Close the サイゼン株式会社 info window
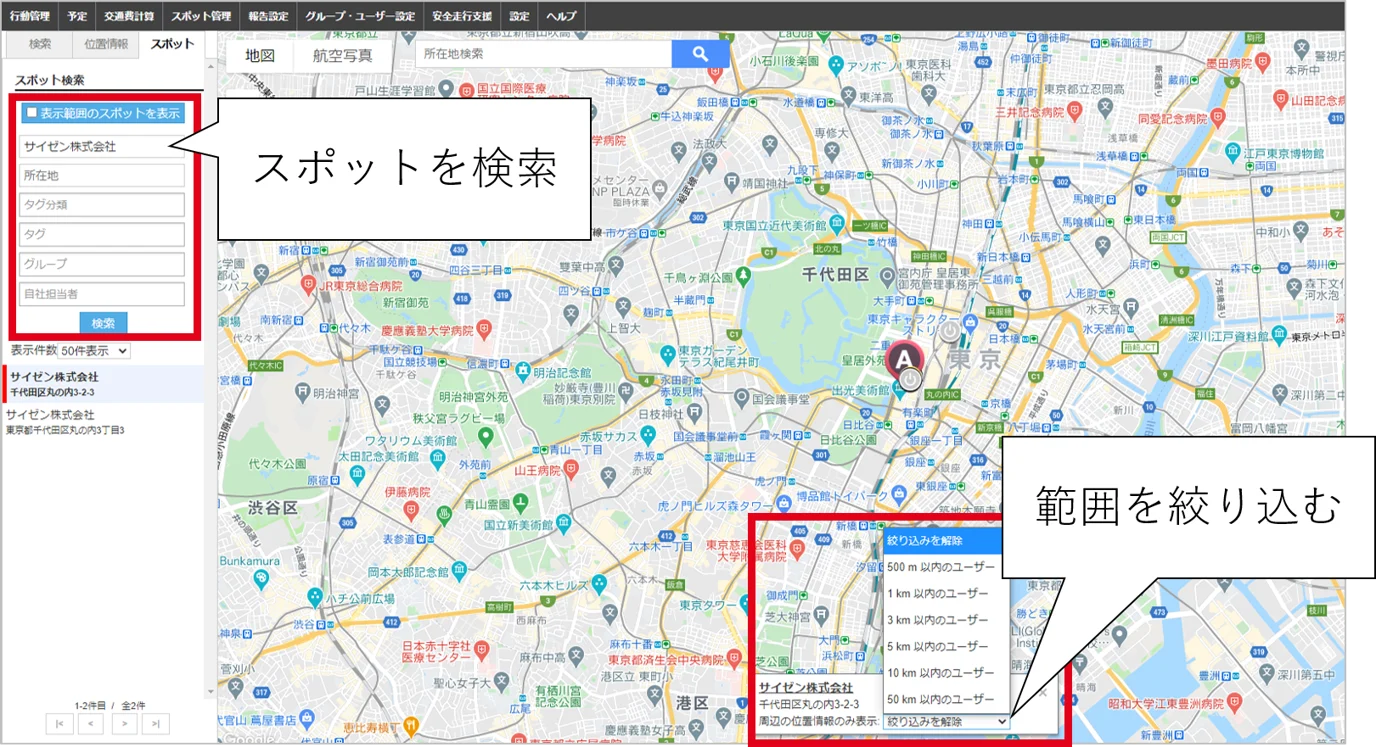Screen dimensions: 1376x747 (x=1043, y=691)
